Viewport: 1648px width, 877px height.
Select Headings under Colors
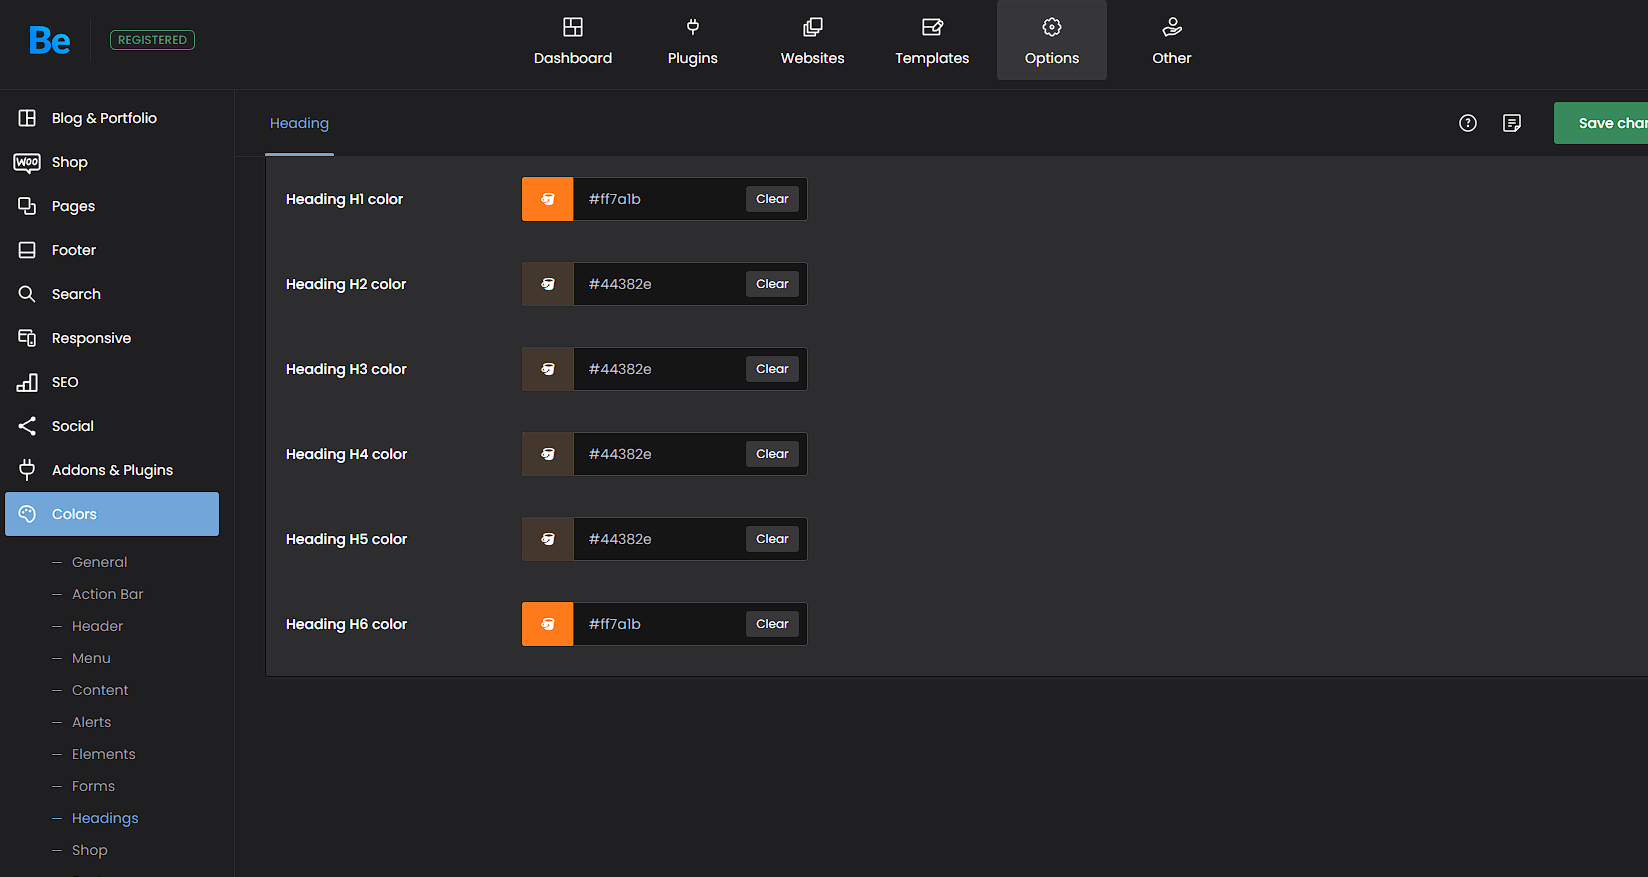tap(105, 818)
